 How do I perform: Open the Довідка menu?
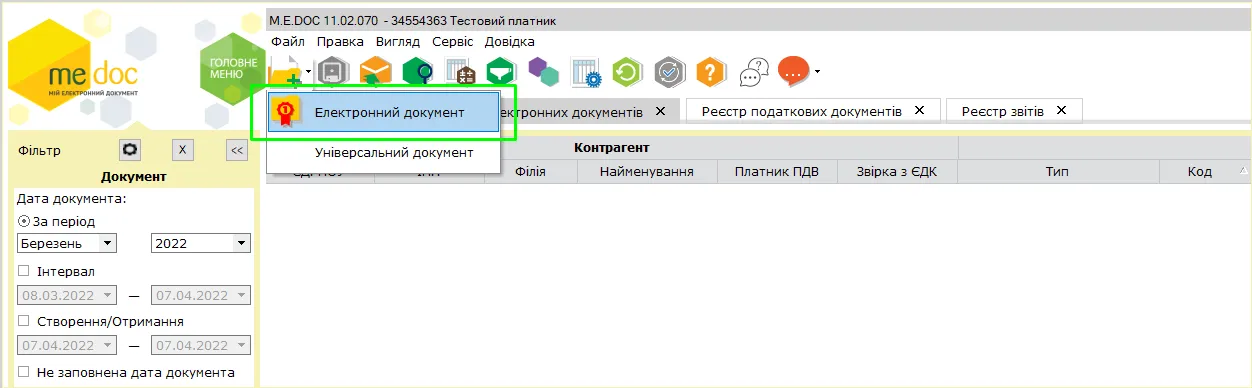point(510,41)
